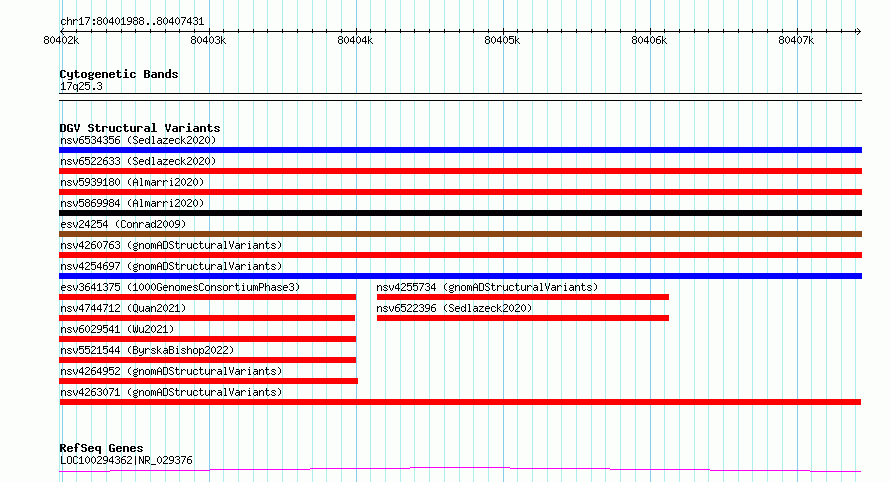The width and height of the screenshot is (890, 482).
Task: Click the nsv5521544 (ByrskaBishop2022) label
Action: 147,350
